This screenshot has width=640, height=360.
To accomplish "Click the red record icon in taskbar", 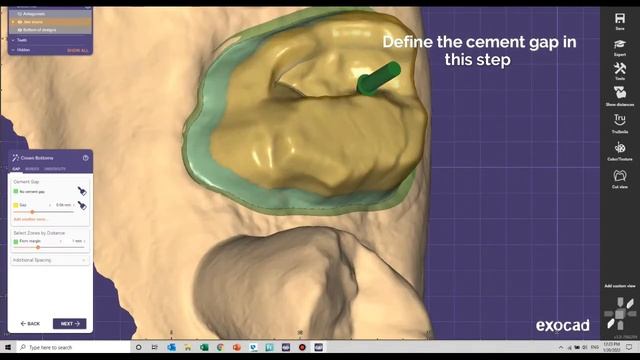I will pos(302,347).
